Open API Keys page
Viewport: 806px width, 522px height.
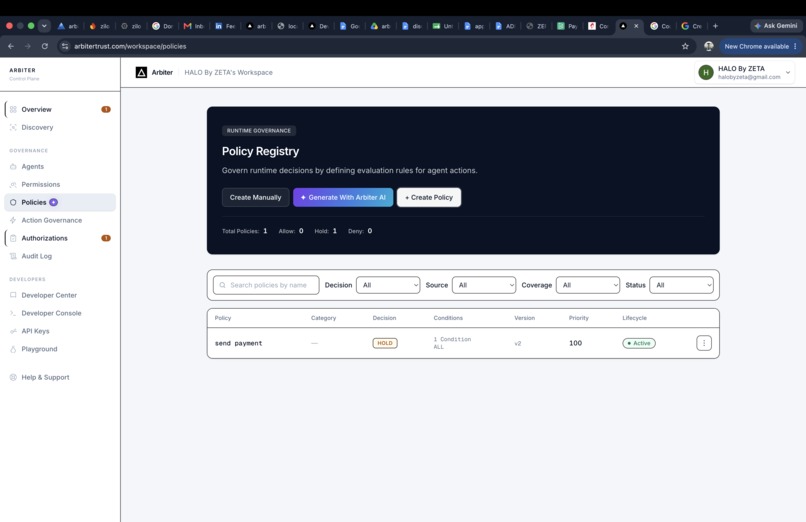[60, 331]
